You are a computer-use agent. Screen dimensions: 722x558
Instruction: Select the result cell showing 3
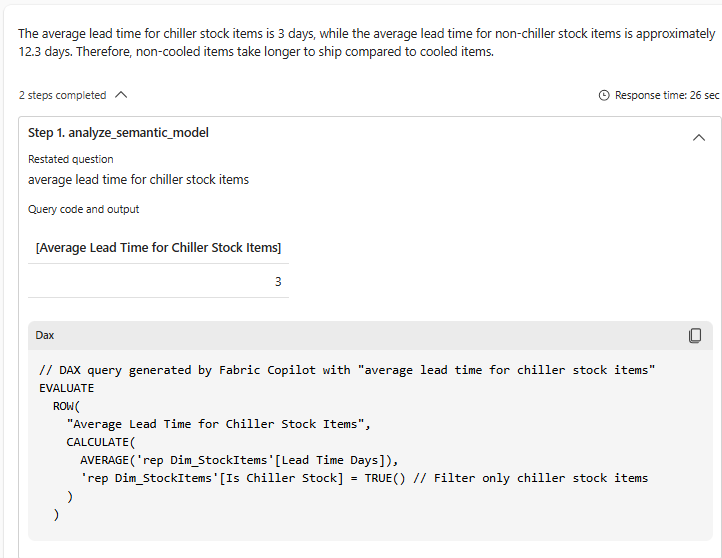coord(278,282)
